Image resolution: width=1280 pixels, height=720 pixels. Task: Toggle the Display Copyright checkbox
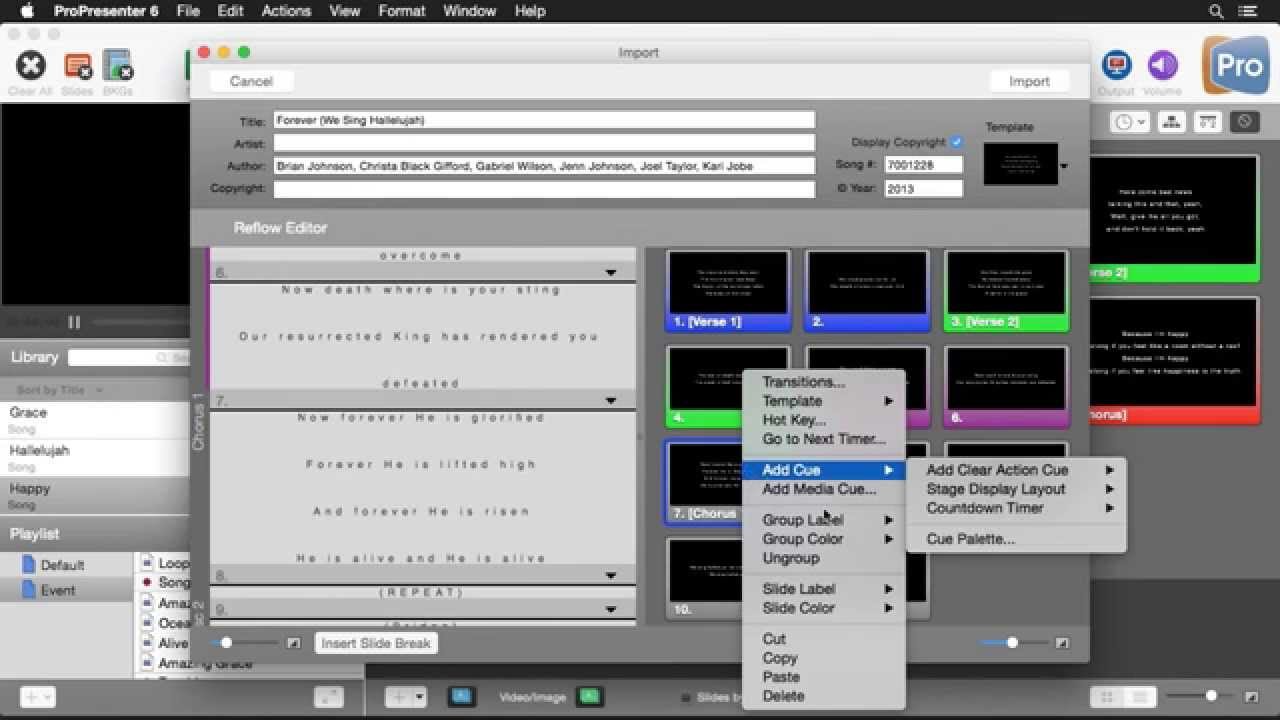(x=957, y=142)
